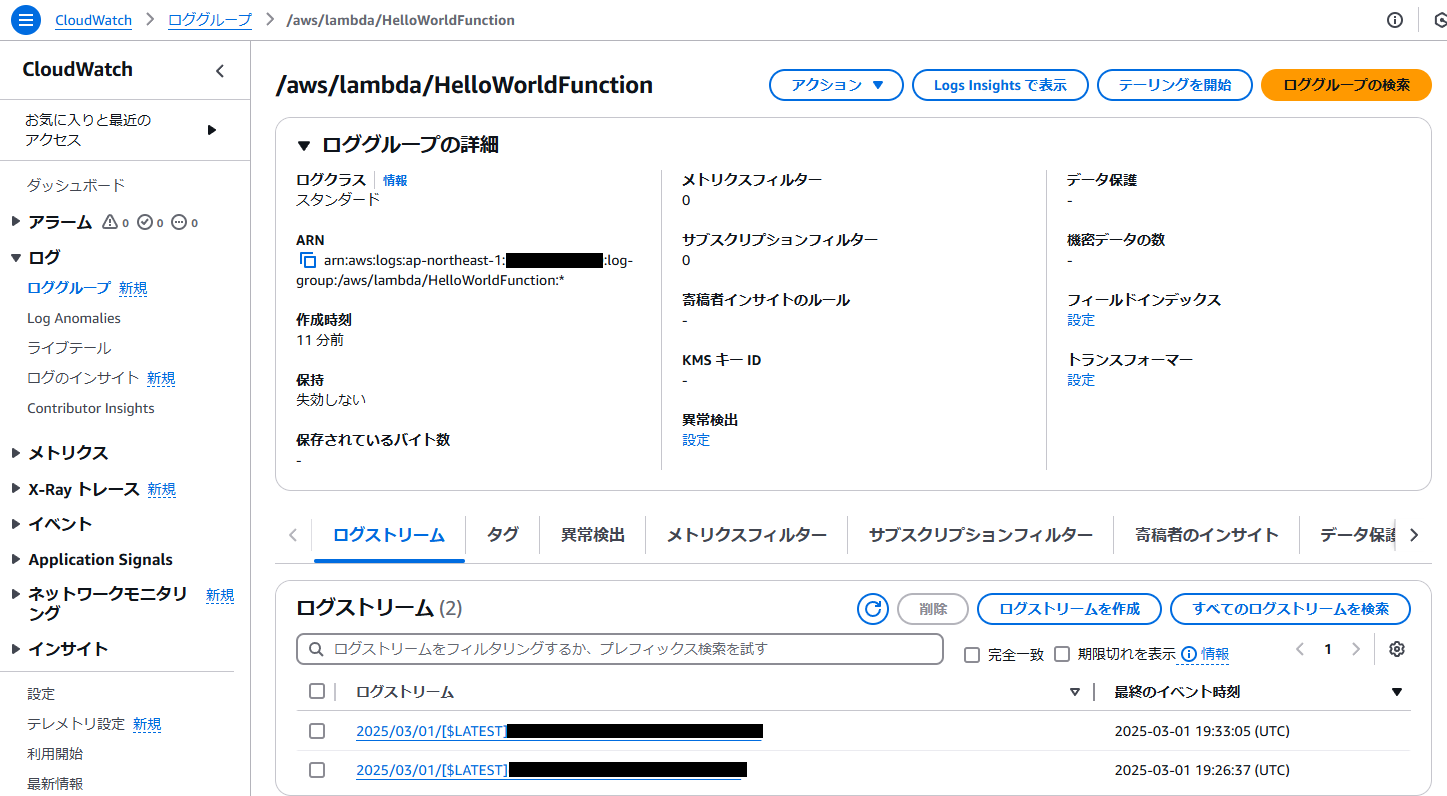Viewport: 1447px width, 796px height.
Task: Collapse the ロググループの詳細 section
Action: (304, 145)
